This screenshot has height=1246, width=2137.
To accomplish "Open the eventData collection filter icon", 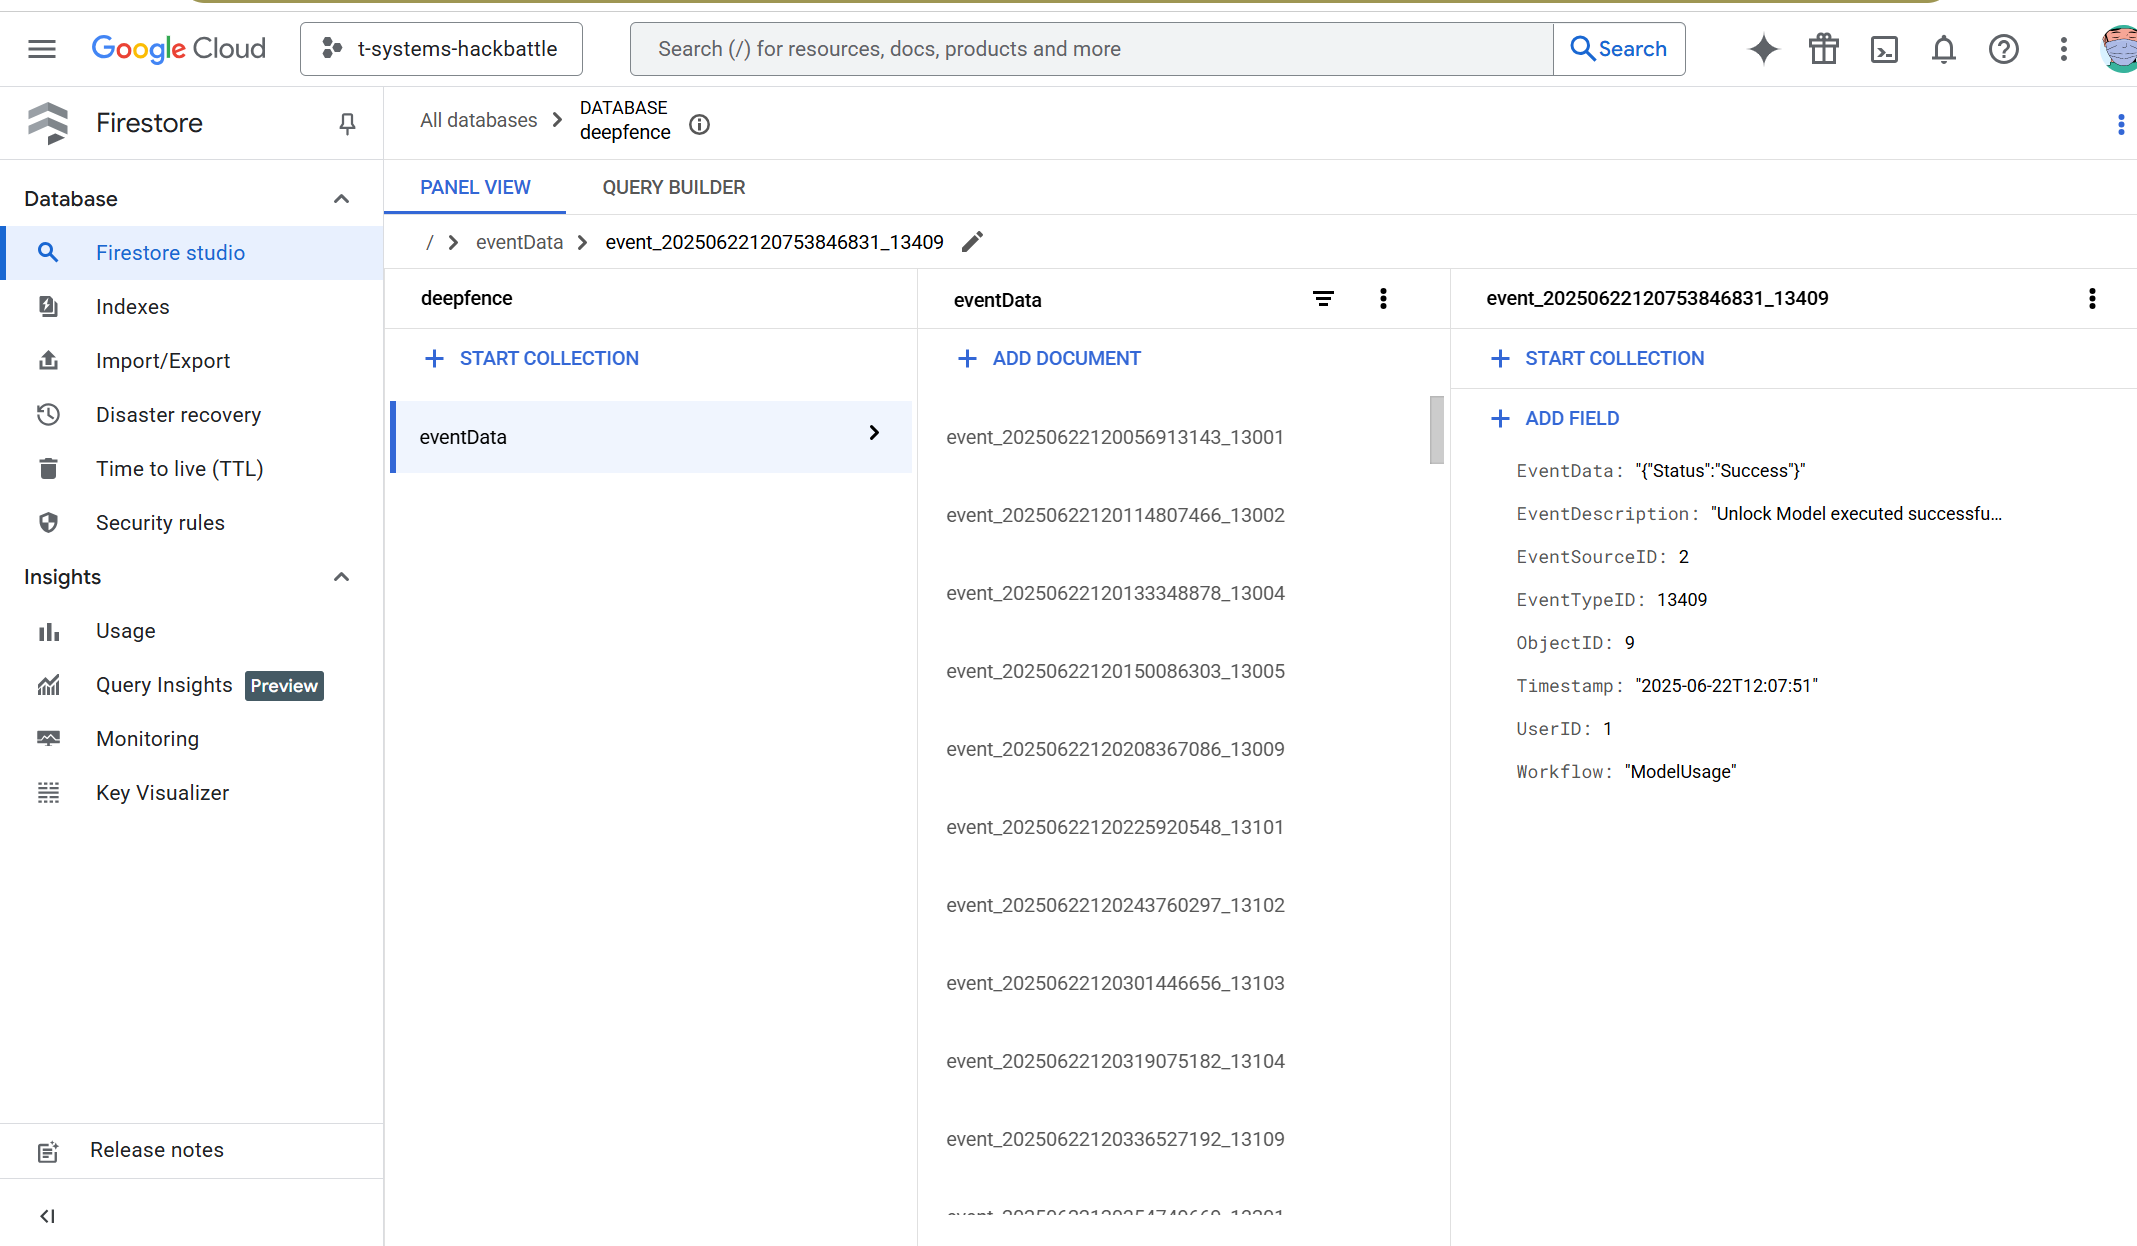I will tap(1323, 298).
